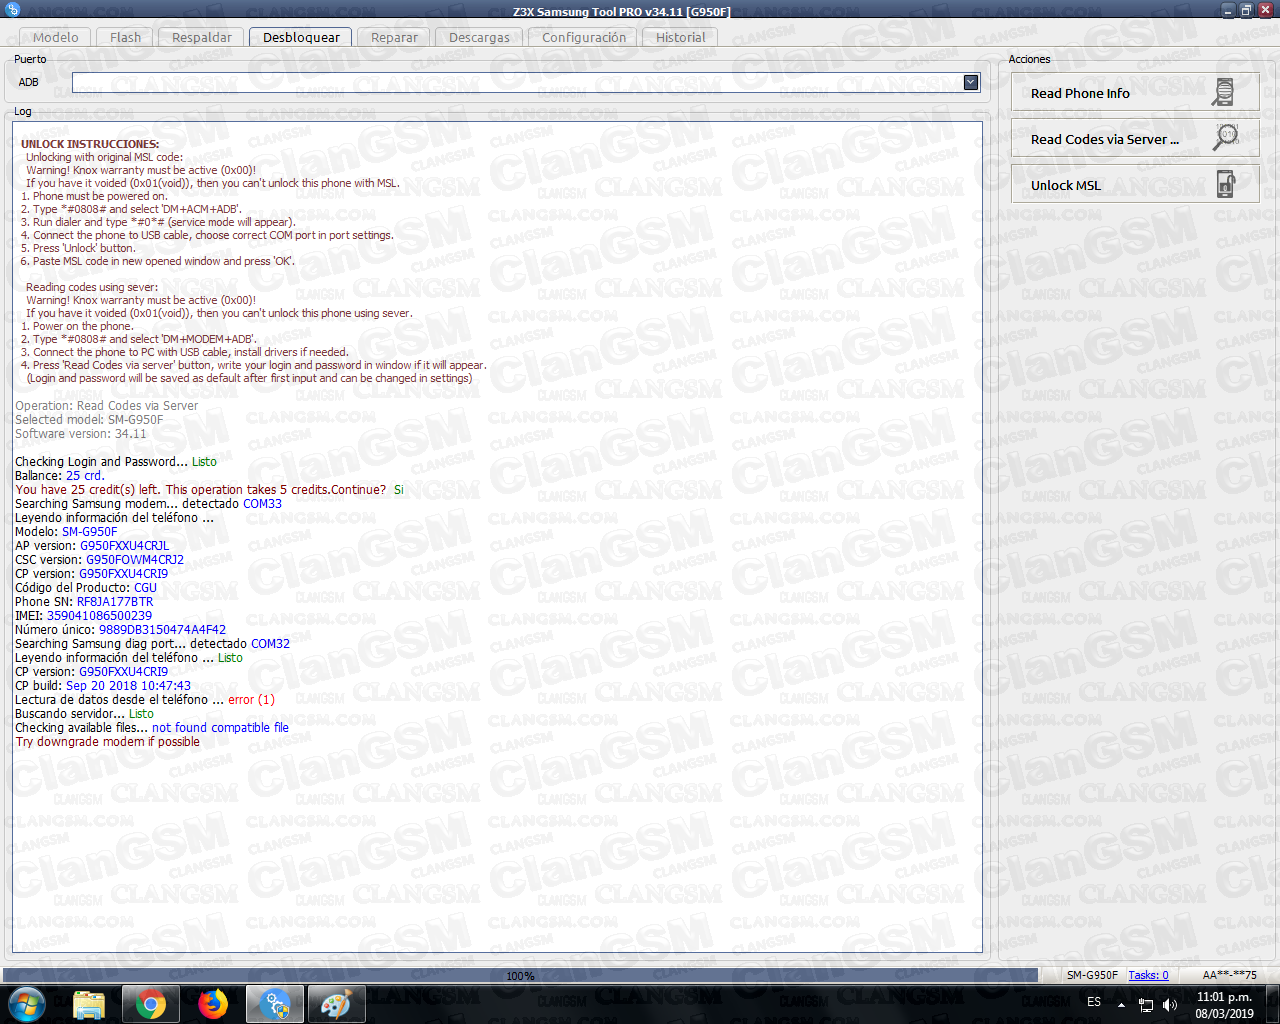The image size is (1280, 1024).
Task: Click the 'not found compatible file' message
Action: 220,728
